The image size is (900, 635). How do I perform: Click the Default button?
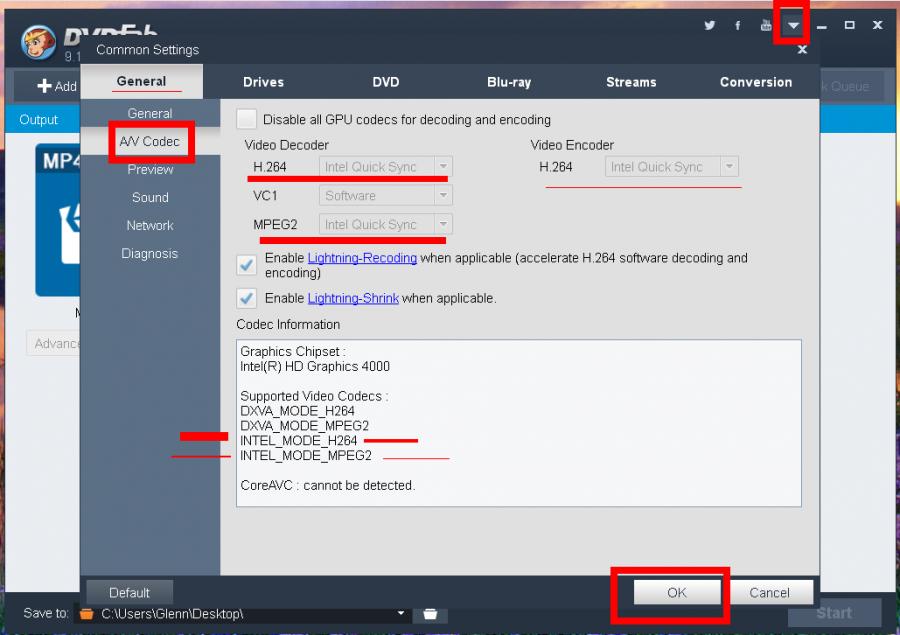129,593
